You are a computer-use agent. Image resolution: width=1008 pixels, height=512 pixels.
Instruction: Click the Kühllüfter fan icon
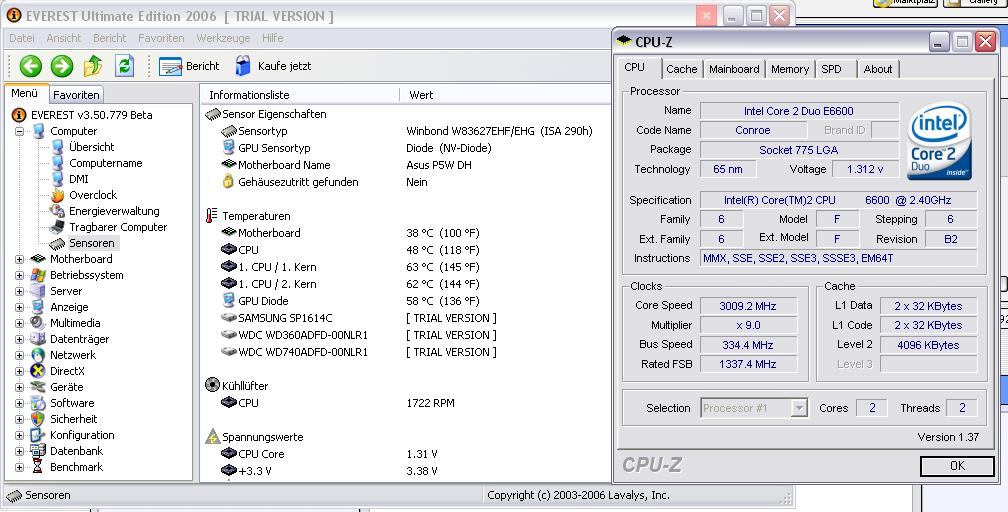213,385
